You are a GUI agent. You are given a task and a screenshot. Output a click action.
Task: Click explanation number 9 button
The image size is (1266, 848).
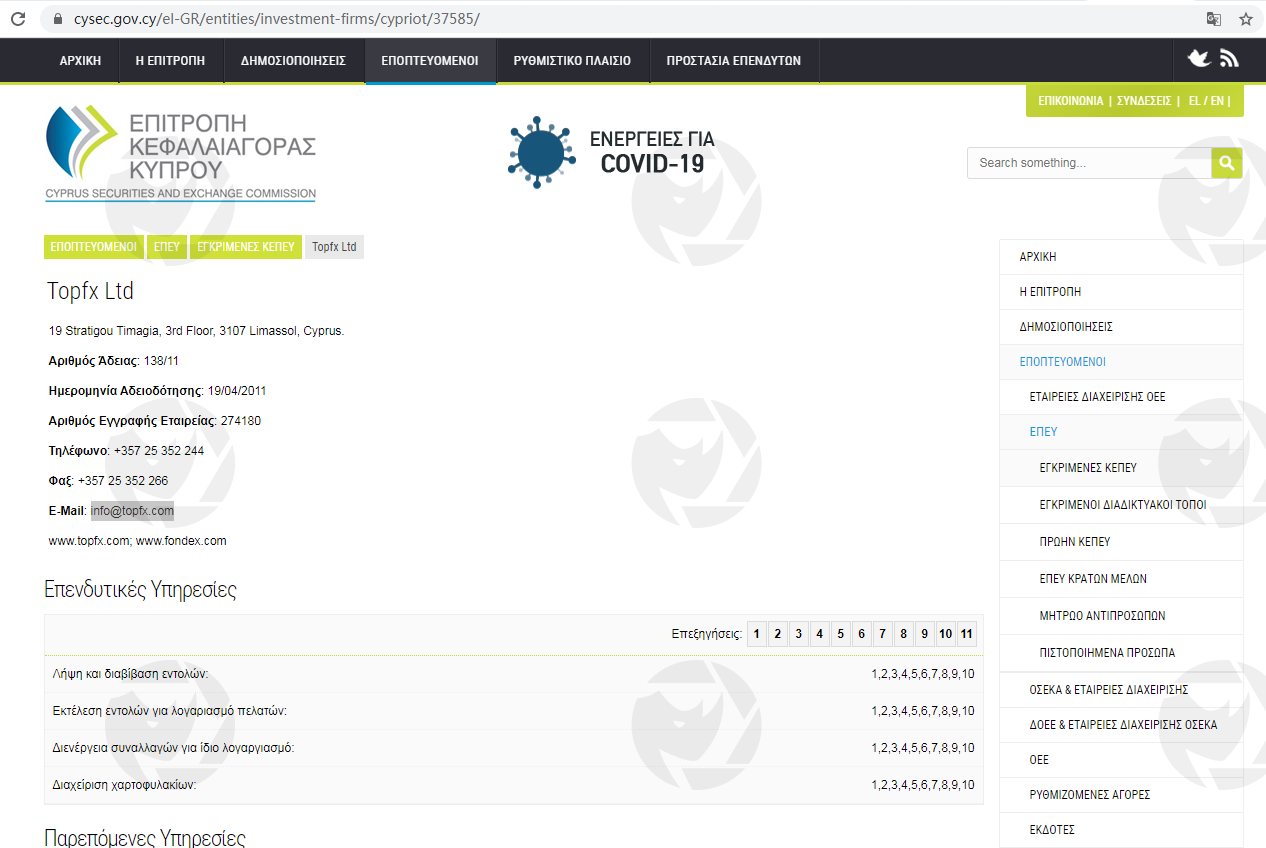click(925, 634)
